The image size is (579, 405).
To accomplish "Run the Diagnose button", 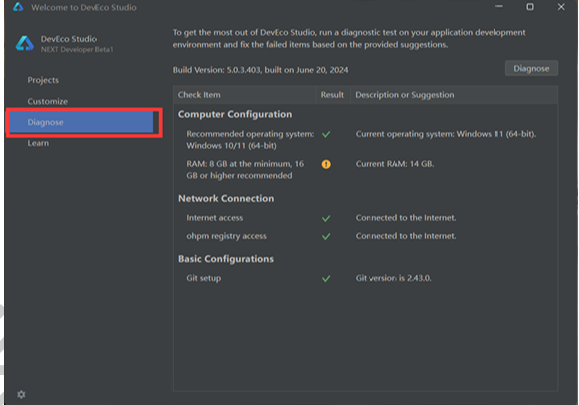I will tap(531, 68).
